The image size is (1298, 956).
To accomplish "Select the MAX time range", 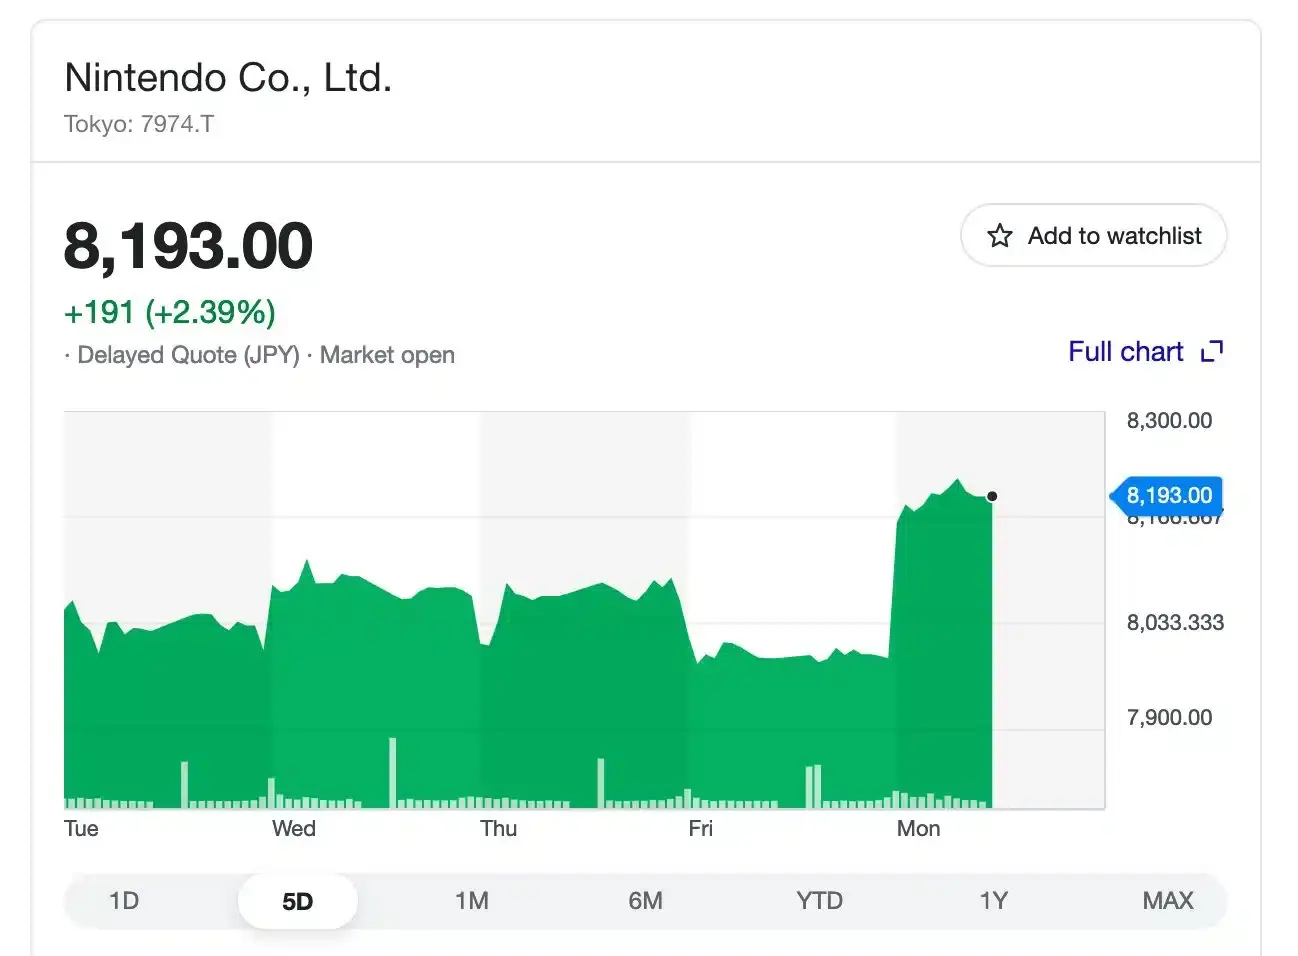I will point(1167,901).
